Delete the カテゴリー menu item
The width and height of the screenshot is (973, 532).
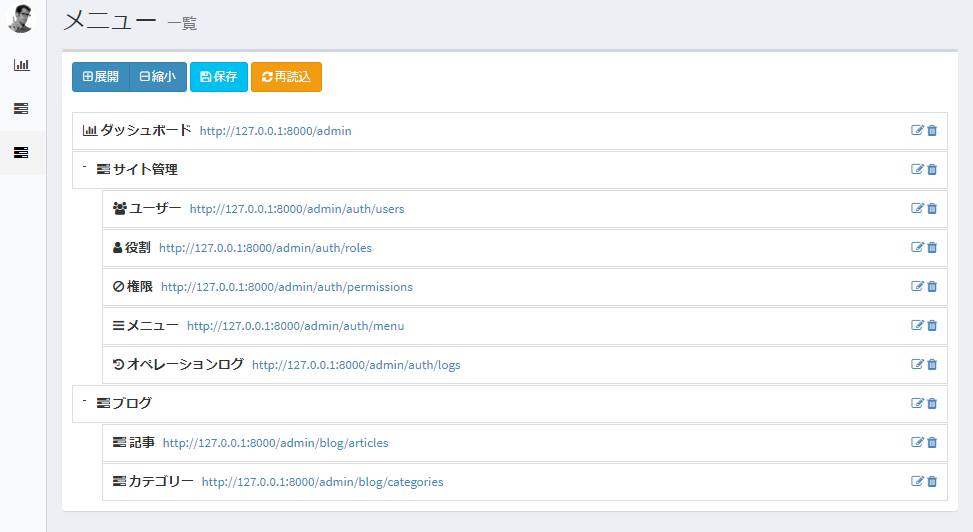point(932,481)
